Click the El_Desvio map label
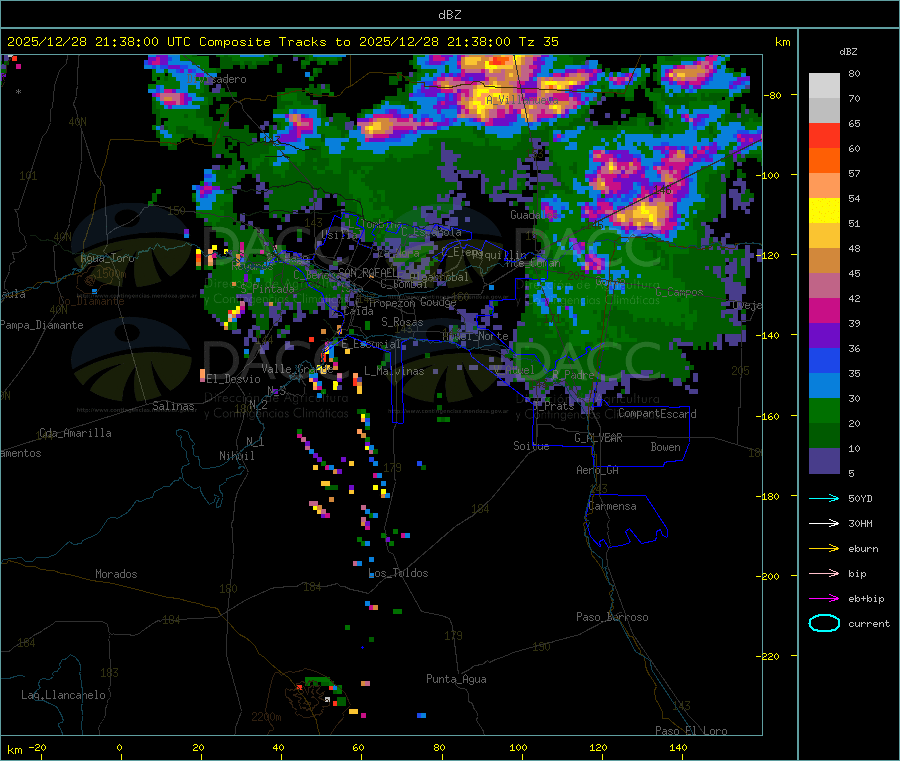 233,379
